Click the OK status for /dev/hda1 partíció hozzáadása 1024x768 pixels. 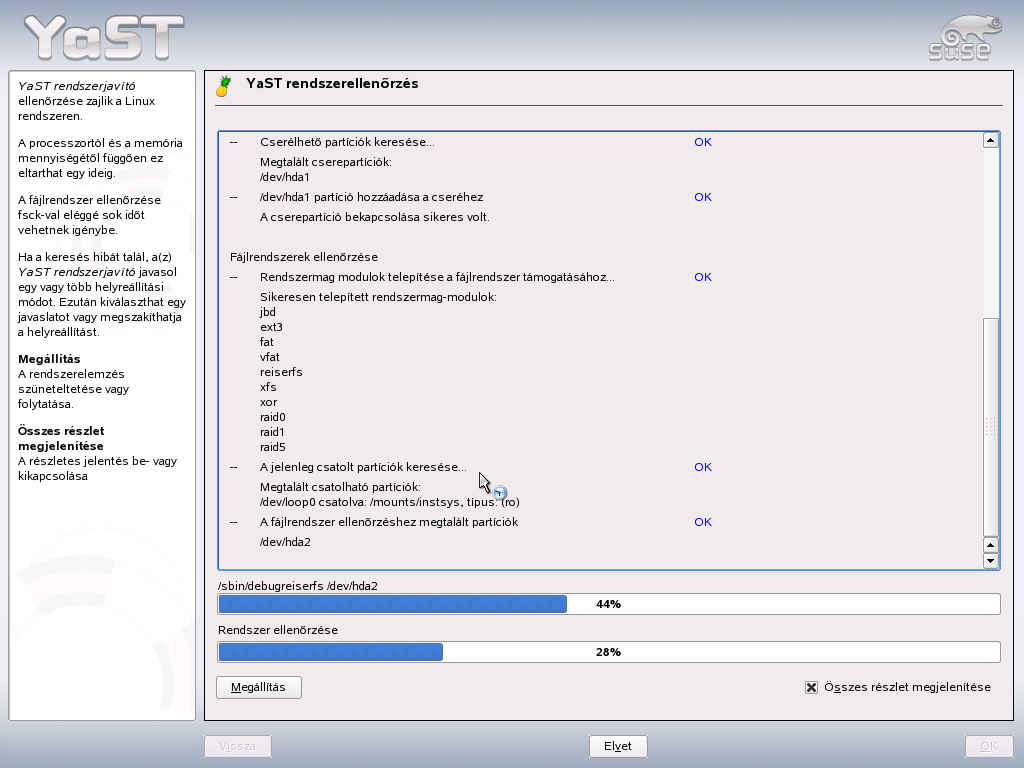pyautogui.click(x=703, y=197)
